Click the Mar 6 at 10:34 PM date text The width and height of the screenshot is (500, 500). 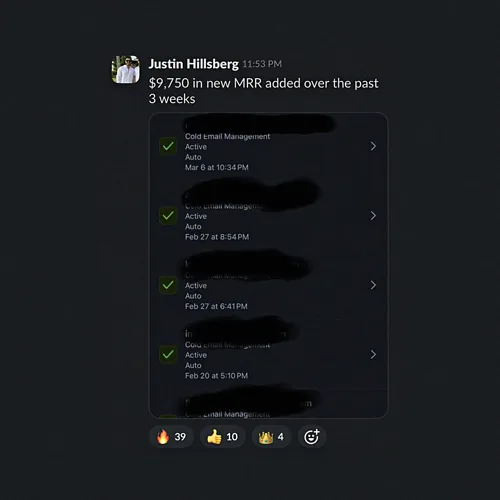217,167
